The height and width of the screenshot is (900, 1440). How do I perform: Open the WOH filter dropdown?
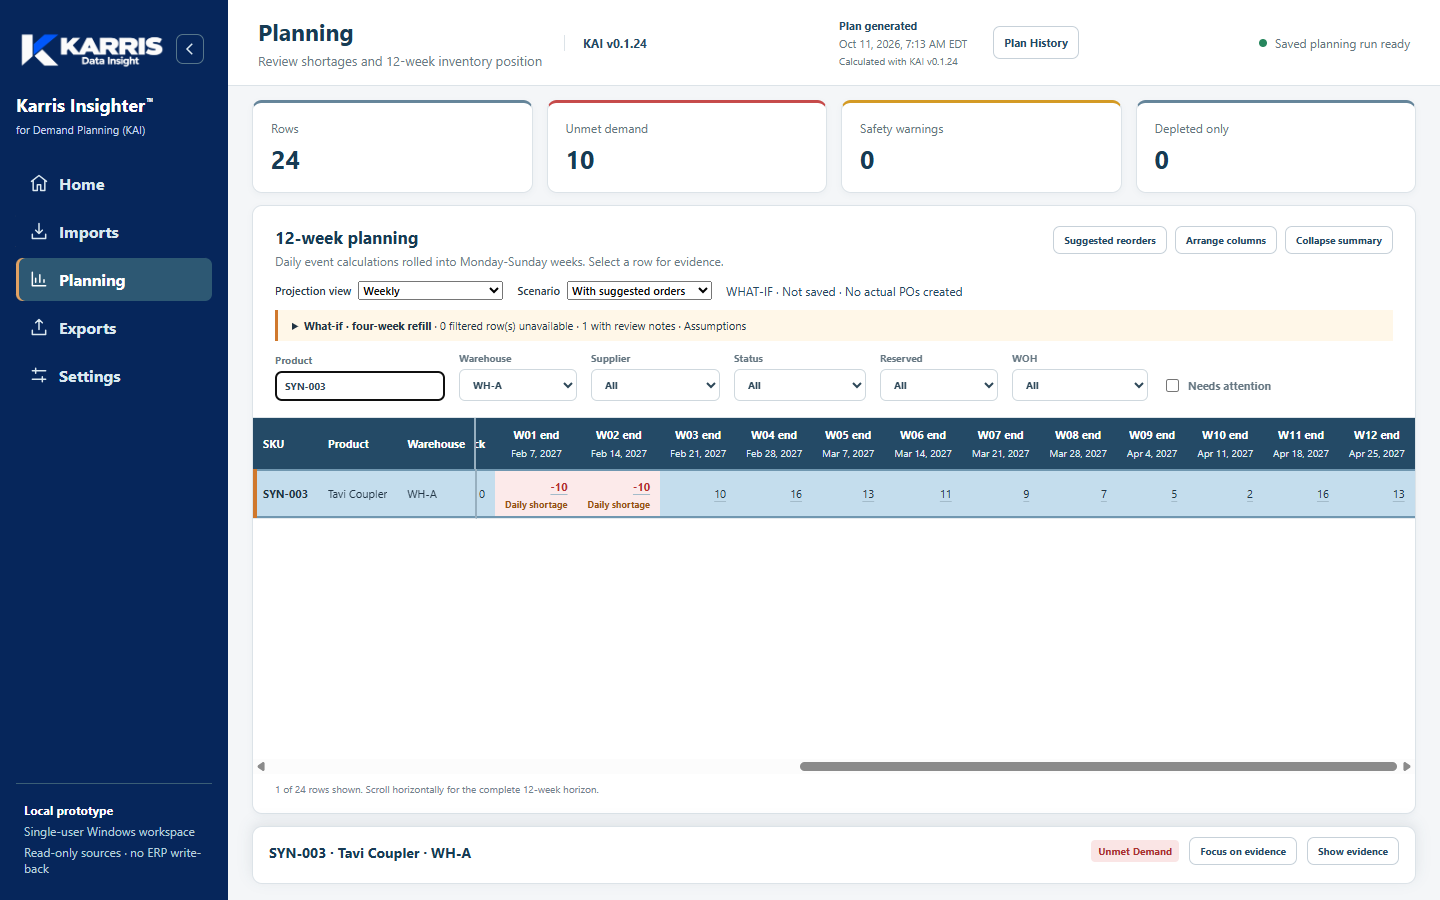coord(1080,385)
